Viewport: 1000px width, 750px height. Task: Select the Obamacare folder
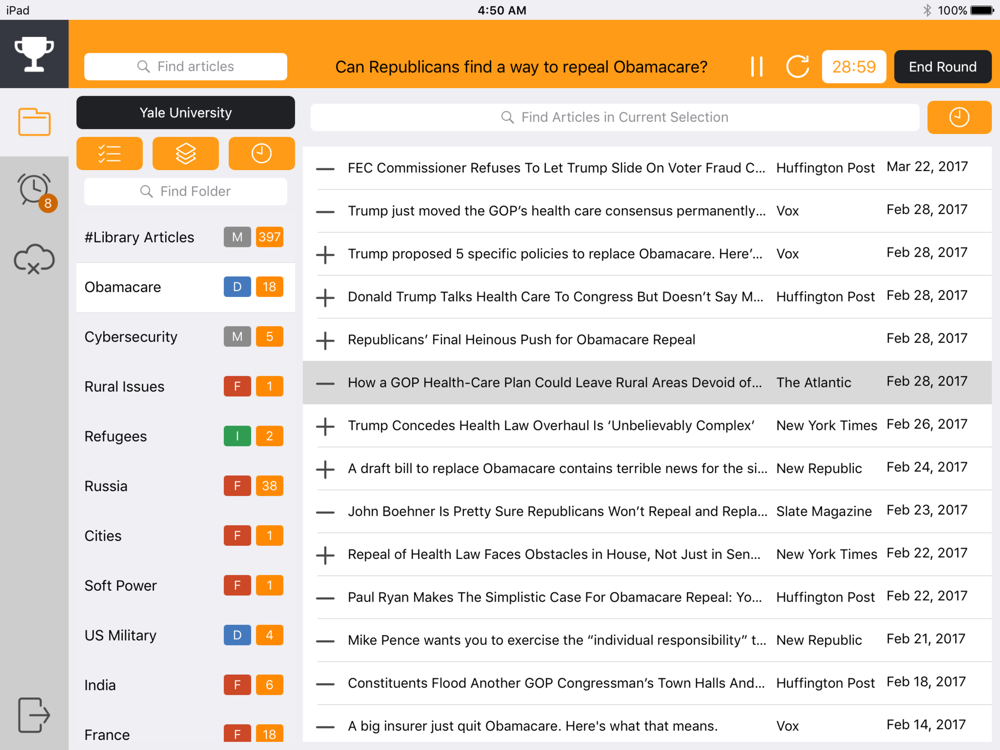186,287
